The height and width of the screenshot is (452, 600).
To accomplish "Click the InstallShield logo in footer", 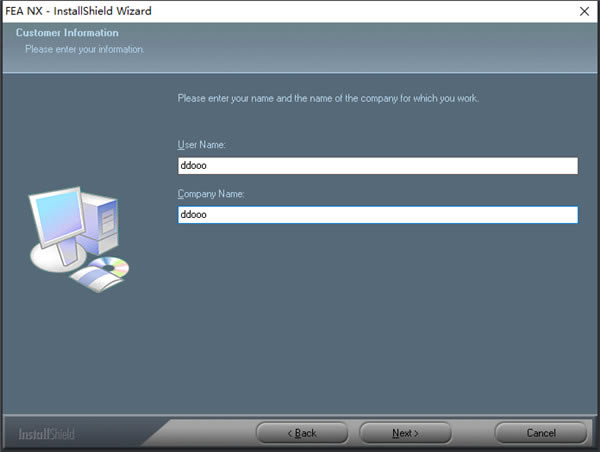I will pos(46,434).
